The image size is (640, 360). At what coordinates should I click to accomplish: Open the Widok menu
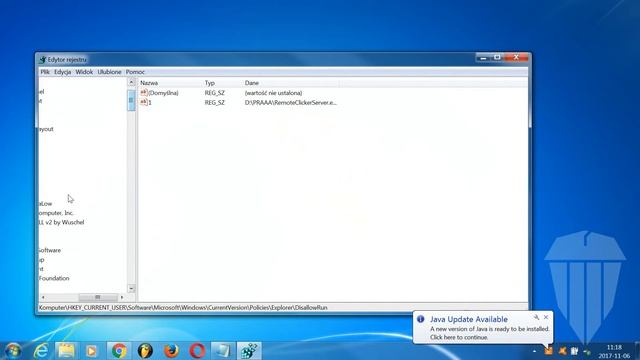pyautogui.click(x=84, y=72)
